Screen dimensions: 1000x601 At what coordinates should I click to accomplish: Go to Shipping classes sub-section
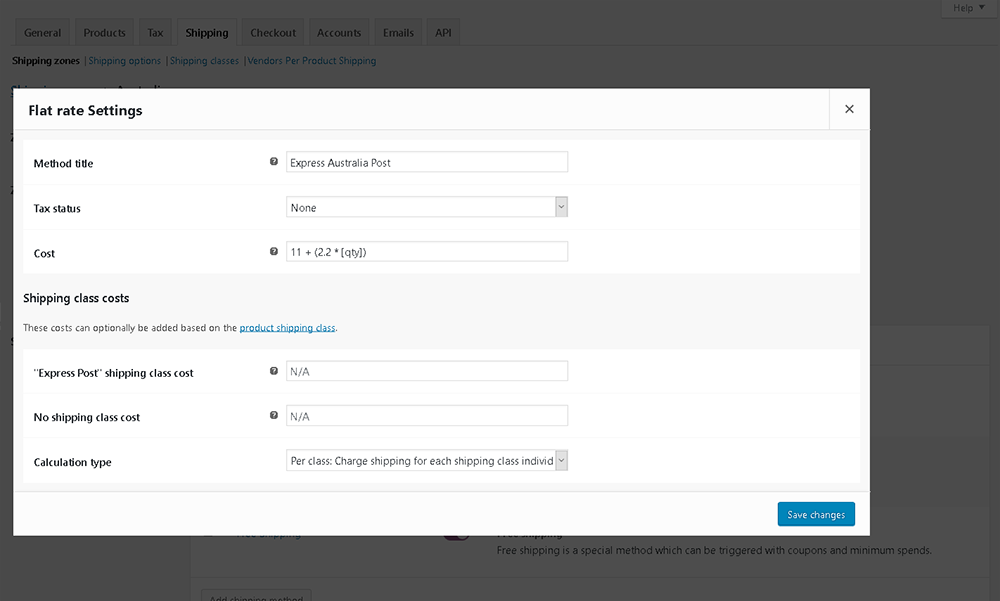coord(204,61)
